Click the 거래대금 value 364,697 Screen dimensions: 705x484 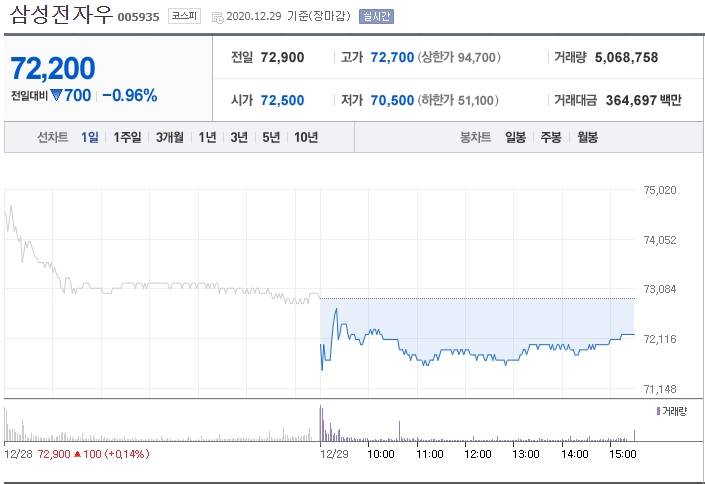pos(631,100)
